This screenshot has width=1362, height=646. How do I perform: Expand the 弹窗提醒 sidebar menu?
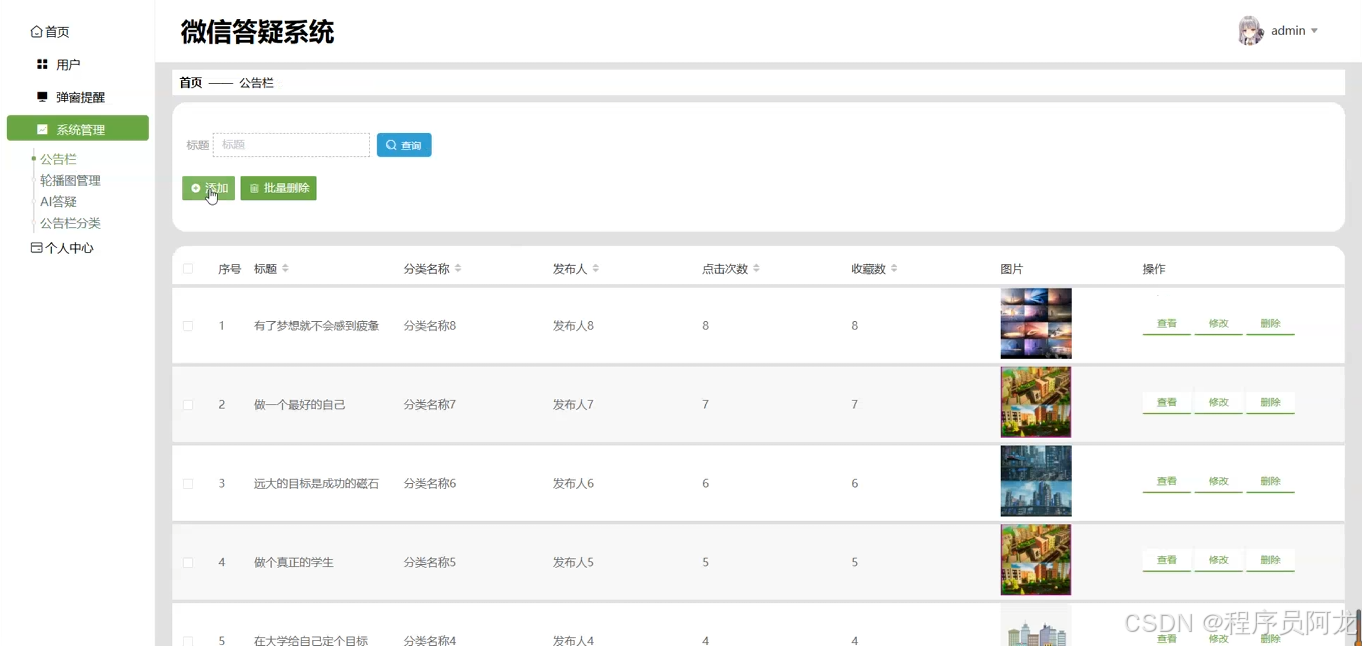click(78, 97)
